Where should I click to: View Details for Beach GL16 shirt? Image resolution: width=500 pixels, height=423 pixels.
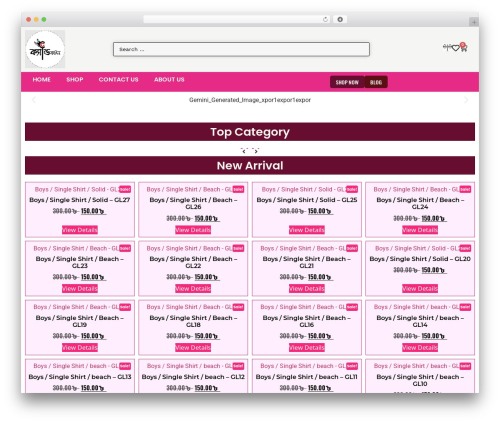point(307,348)
